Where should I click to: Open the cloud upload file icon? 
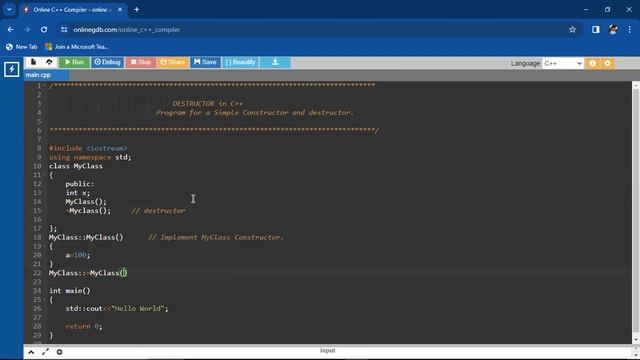click(49, 62)
